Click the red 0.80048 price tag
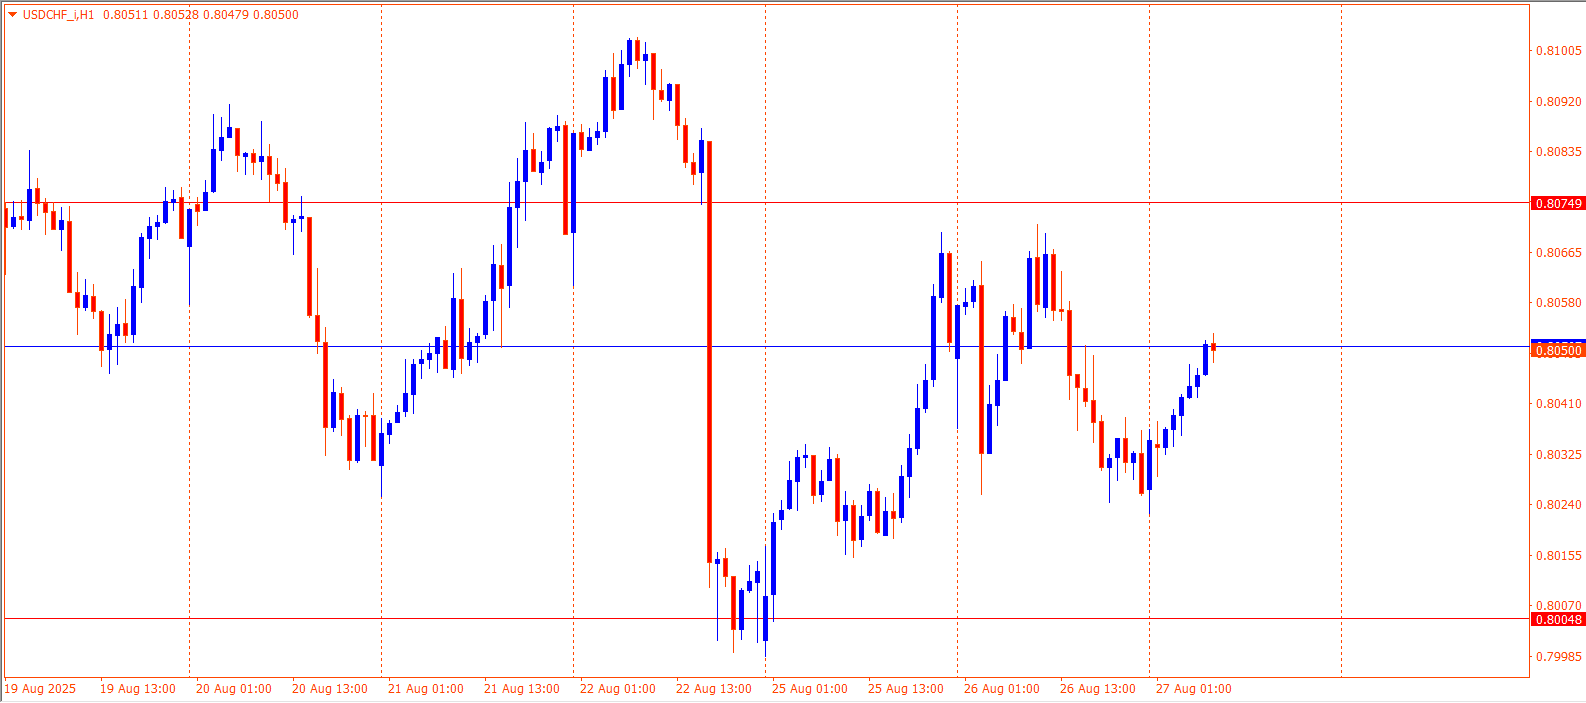The width and height of the screenshot is (1586, 703). (1558, 620)
